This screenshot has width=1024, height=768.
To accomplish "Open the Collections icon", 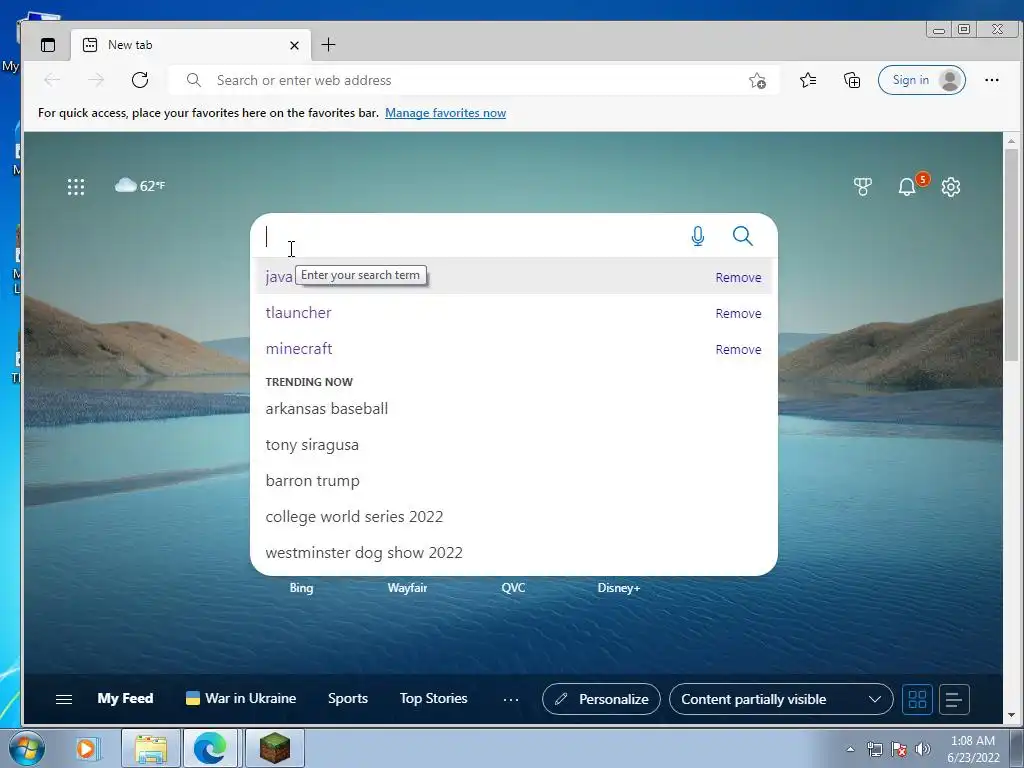I will (x=852, y=80).
